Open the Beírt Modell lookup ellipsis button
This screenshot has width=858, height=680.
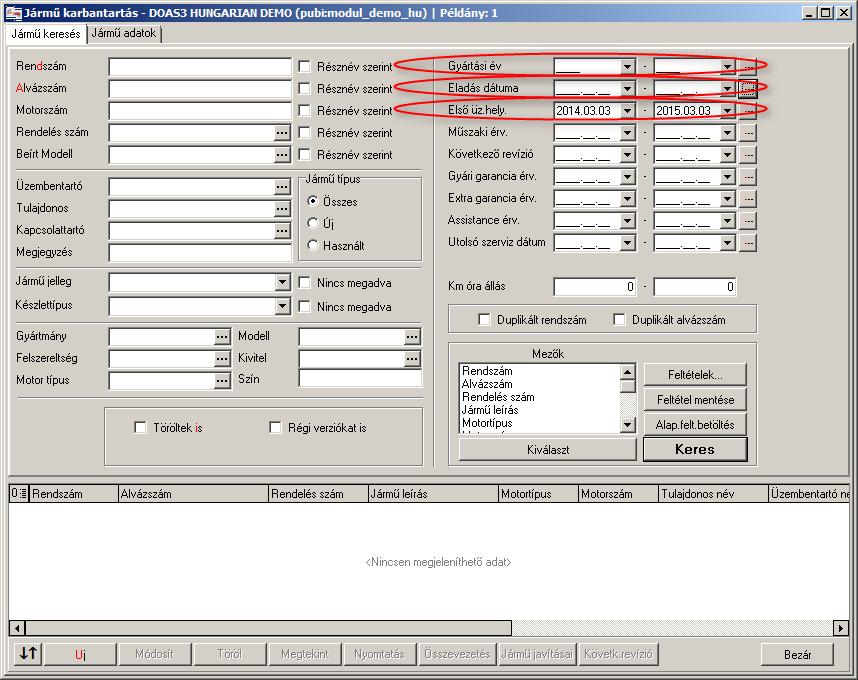coord(282,155)
